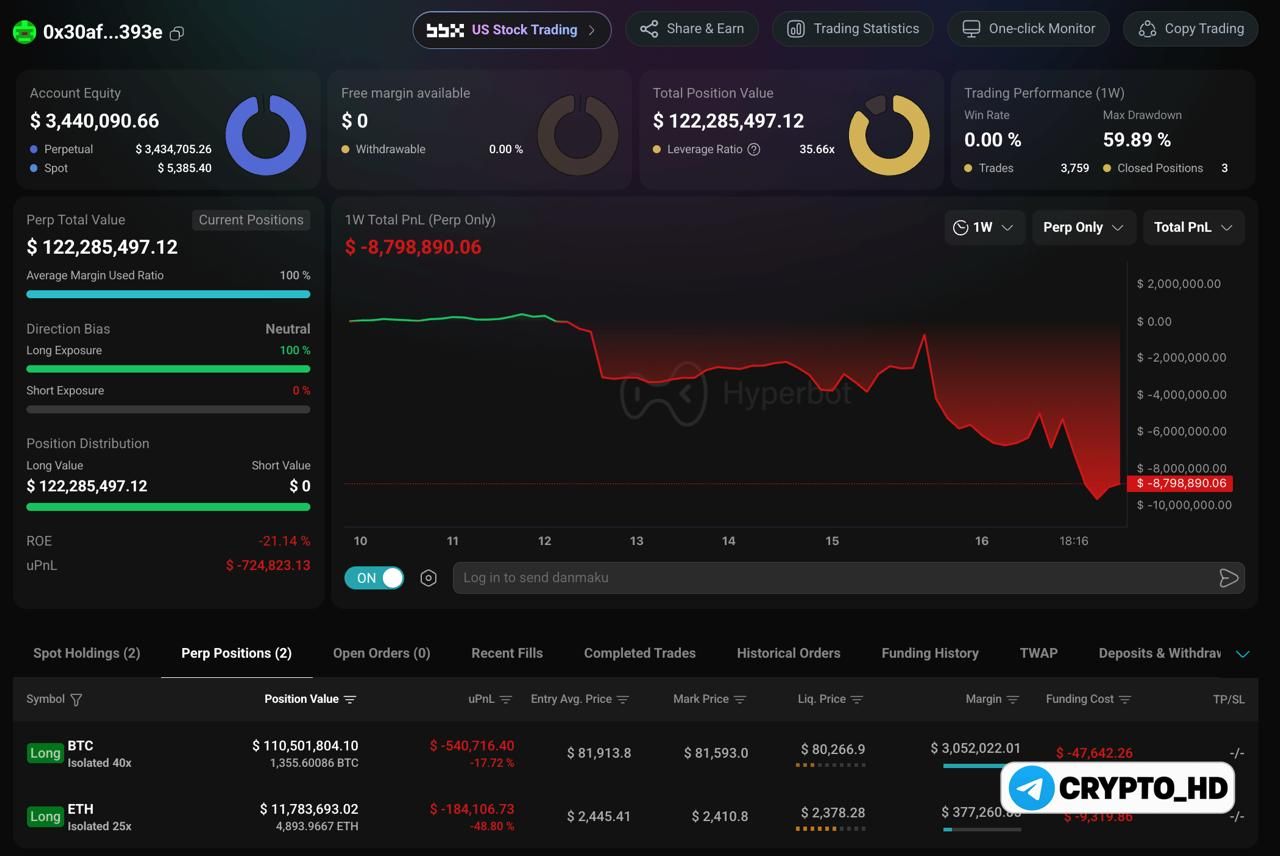The width and height of the screenshot is (1280, 856).
Task: Click the send danmaku arrow icon
Action: (x=1228, y=578)
